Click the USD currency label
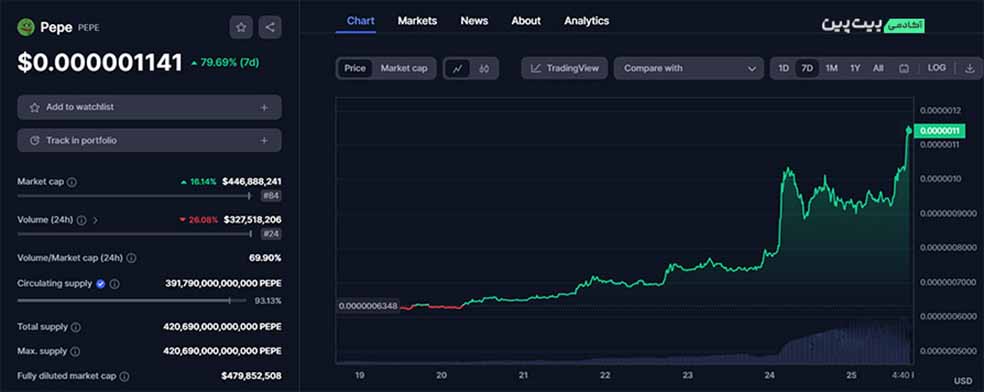 (x=963, y=381)
